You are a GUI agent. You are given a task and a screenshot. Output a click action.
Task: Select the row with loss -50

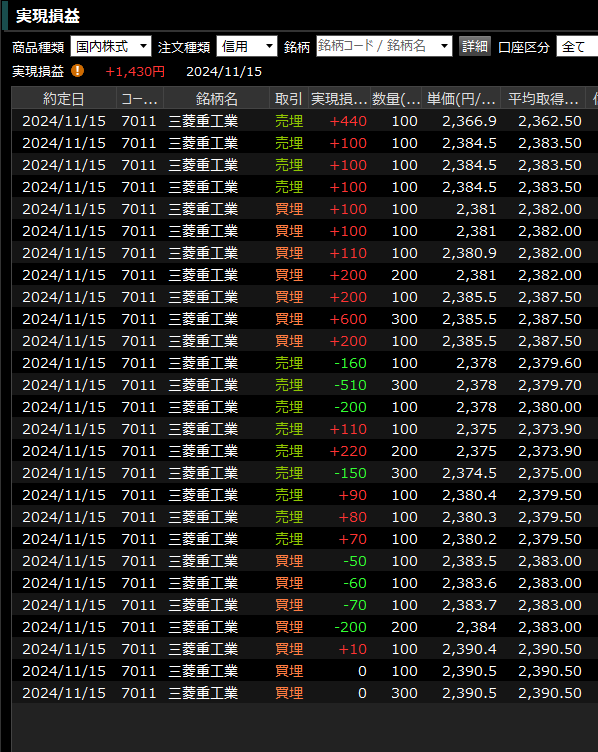[x=305, y=561]
